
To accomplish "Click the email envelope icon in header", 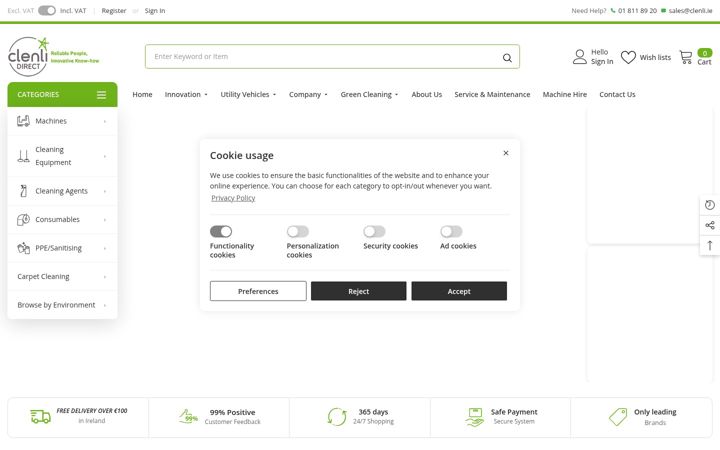I will 664,11.
